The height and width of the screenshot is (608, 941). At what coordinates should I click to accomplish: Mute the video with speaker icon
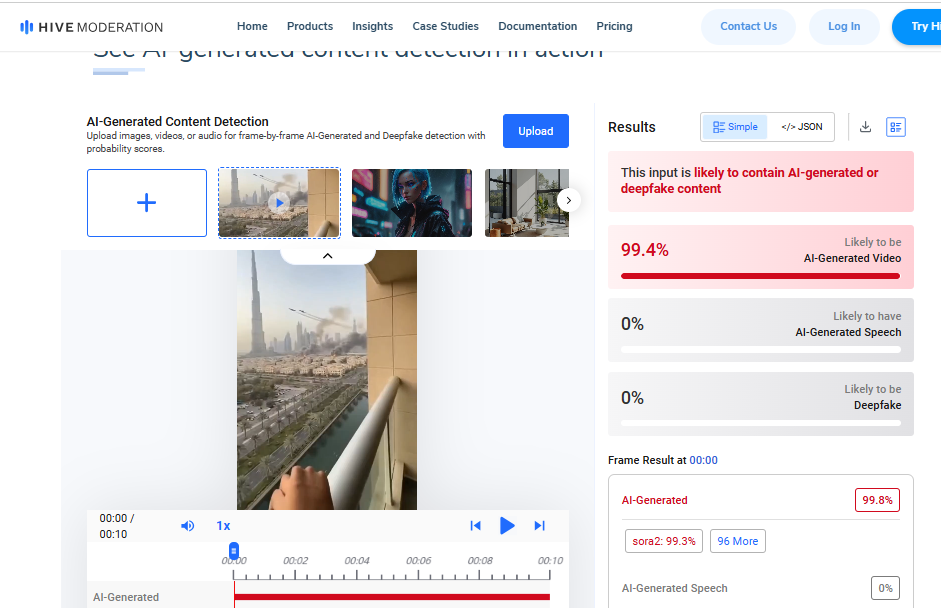(187, 526)
